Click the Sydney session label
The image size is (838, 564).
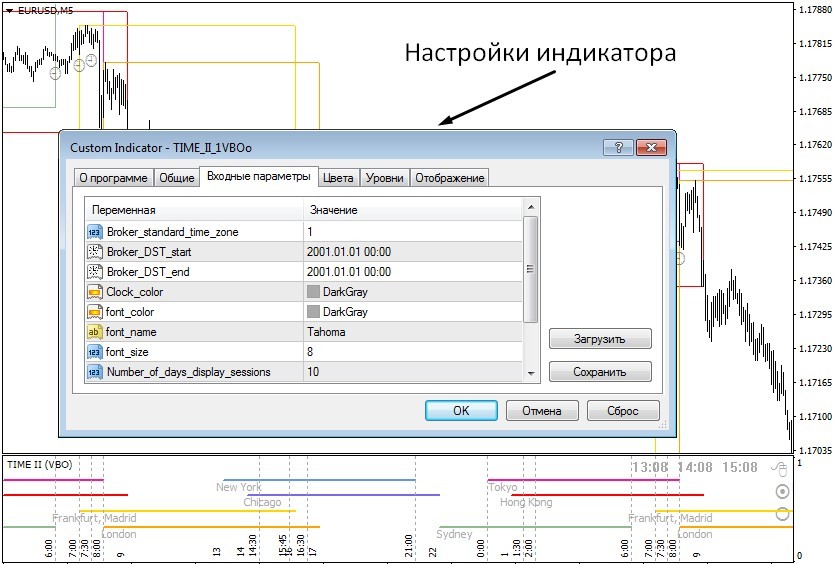[454, 534]
